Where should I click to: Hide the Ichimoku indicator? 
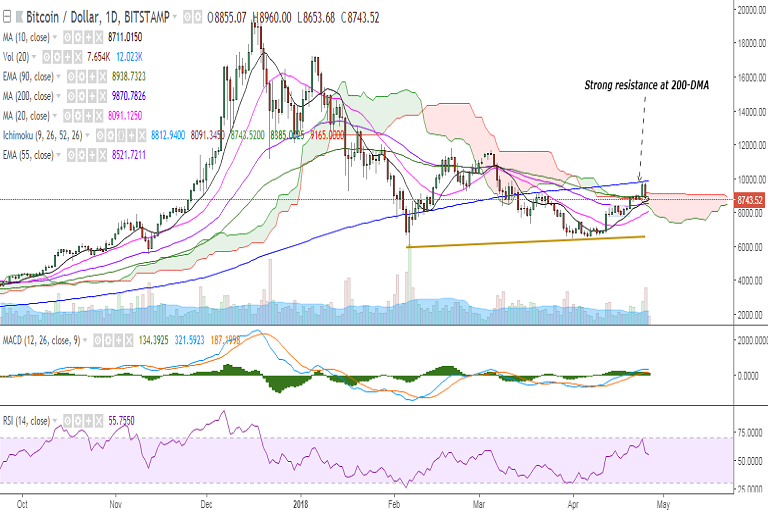point(100,135)
